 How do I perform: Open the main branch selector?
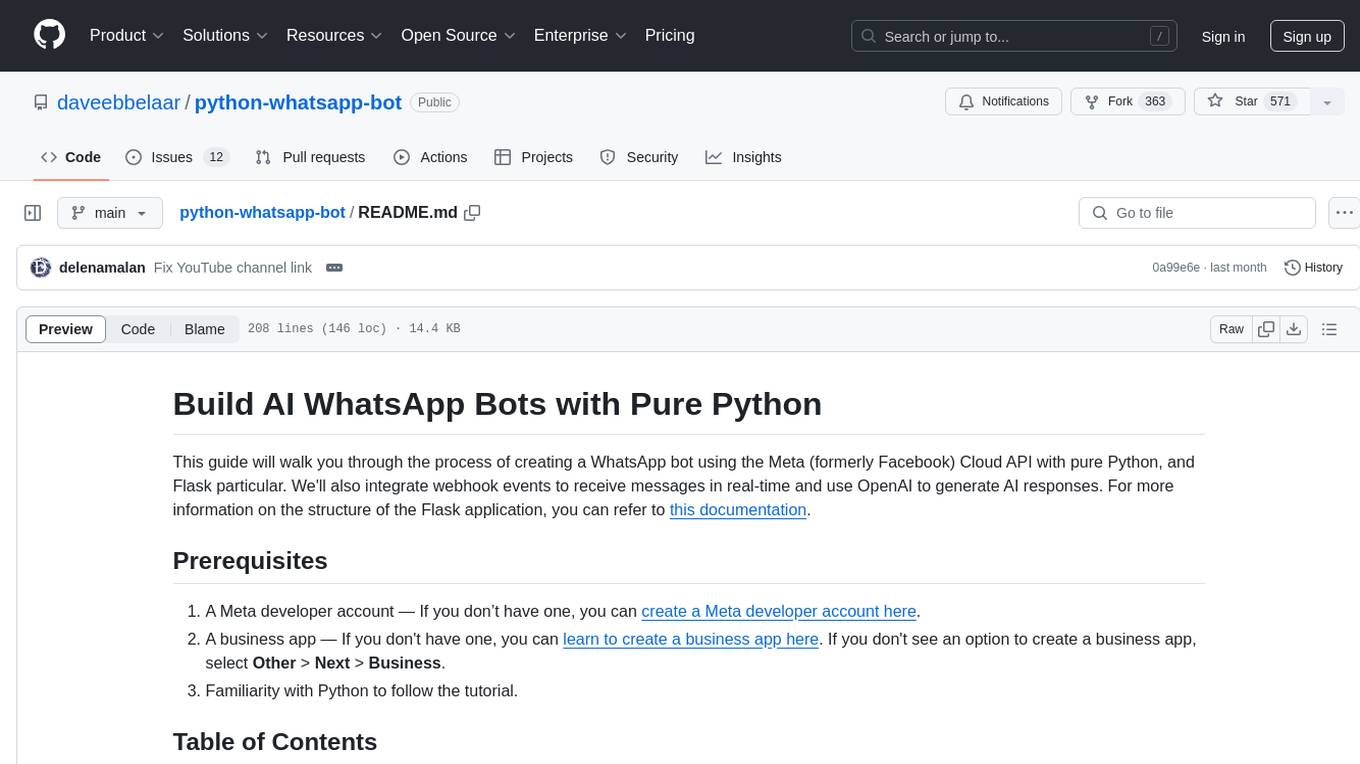click(x=109, y=213)
